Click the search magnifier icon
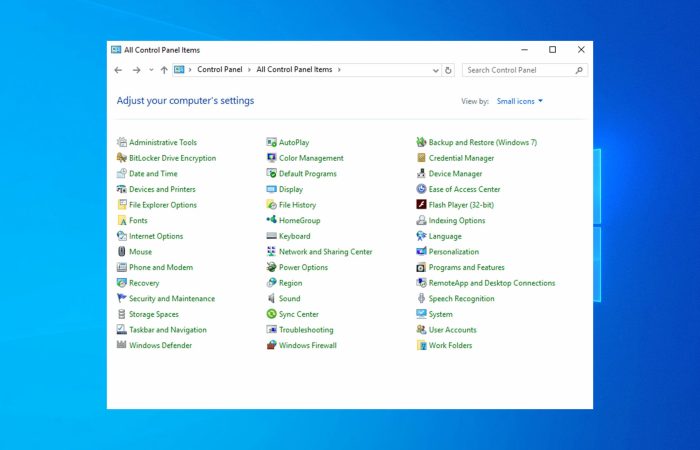700x450 pixels. (579, 70)
